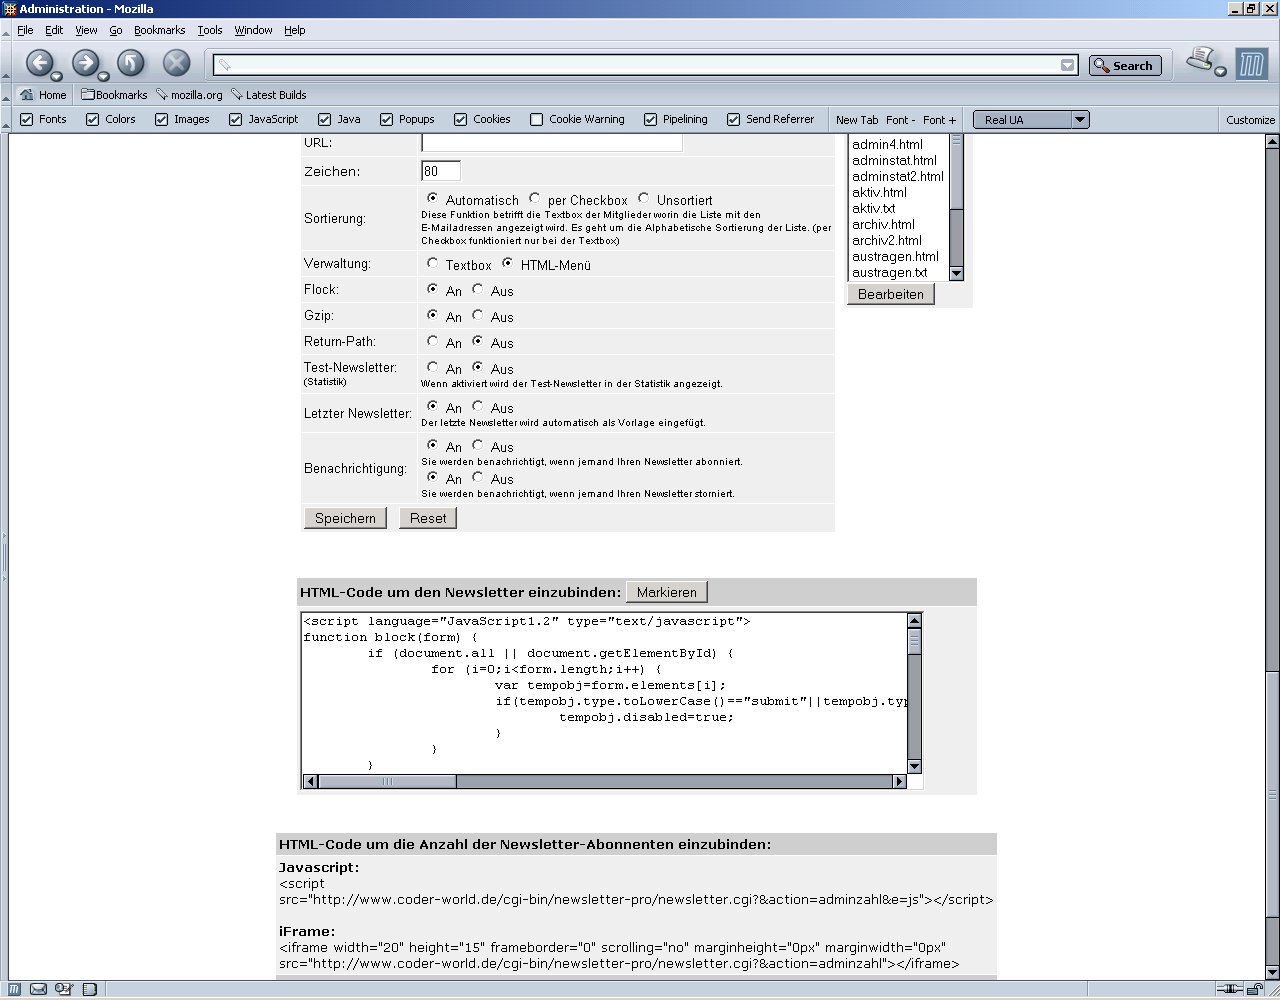Toggle the Cookies checkbox
The image size is (1280, 1000).
[x=461, y=119]
